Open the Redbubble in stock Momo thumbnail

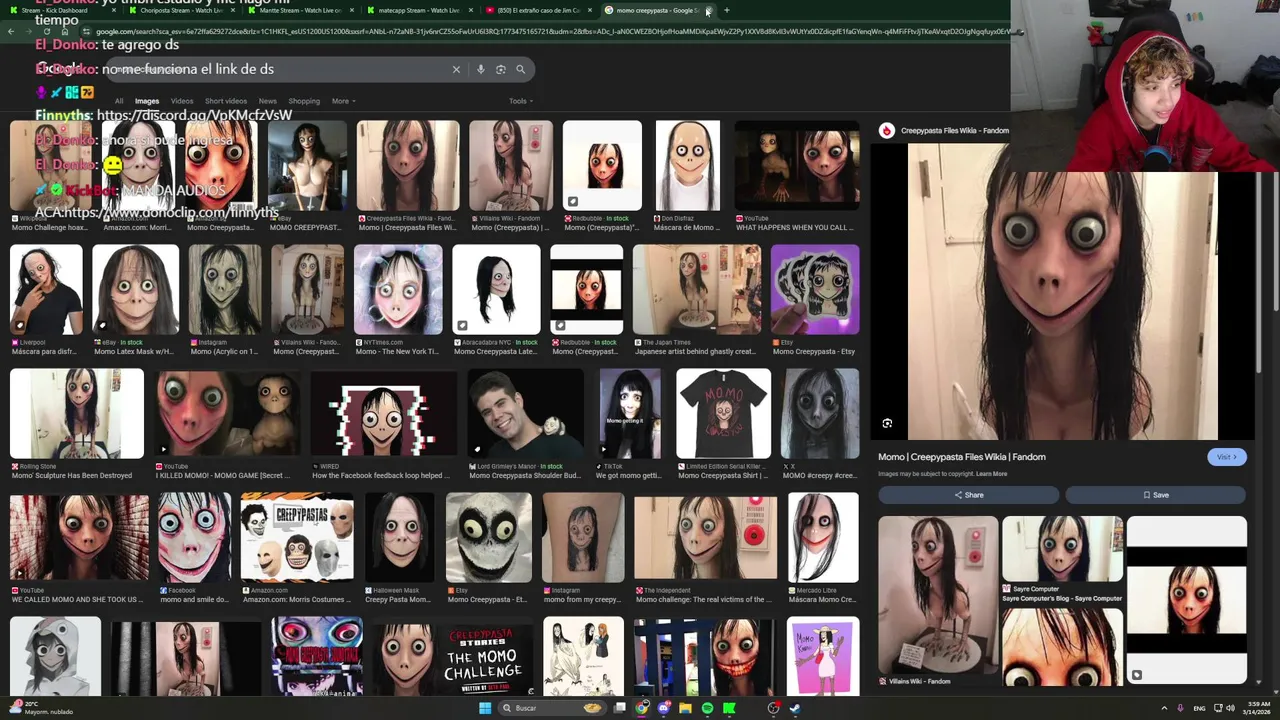602,166
